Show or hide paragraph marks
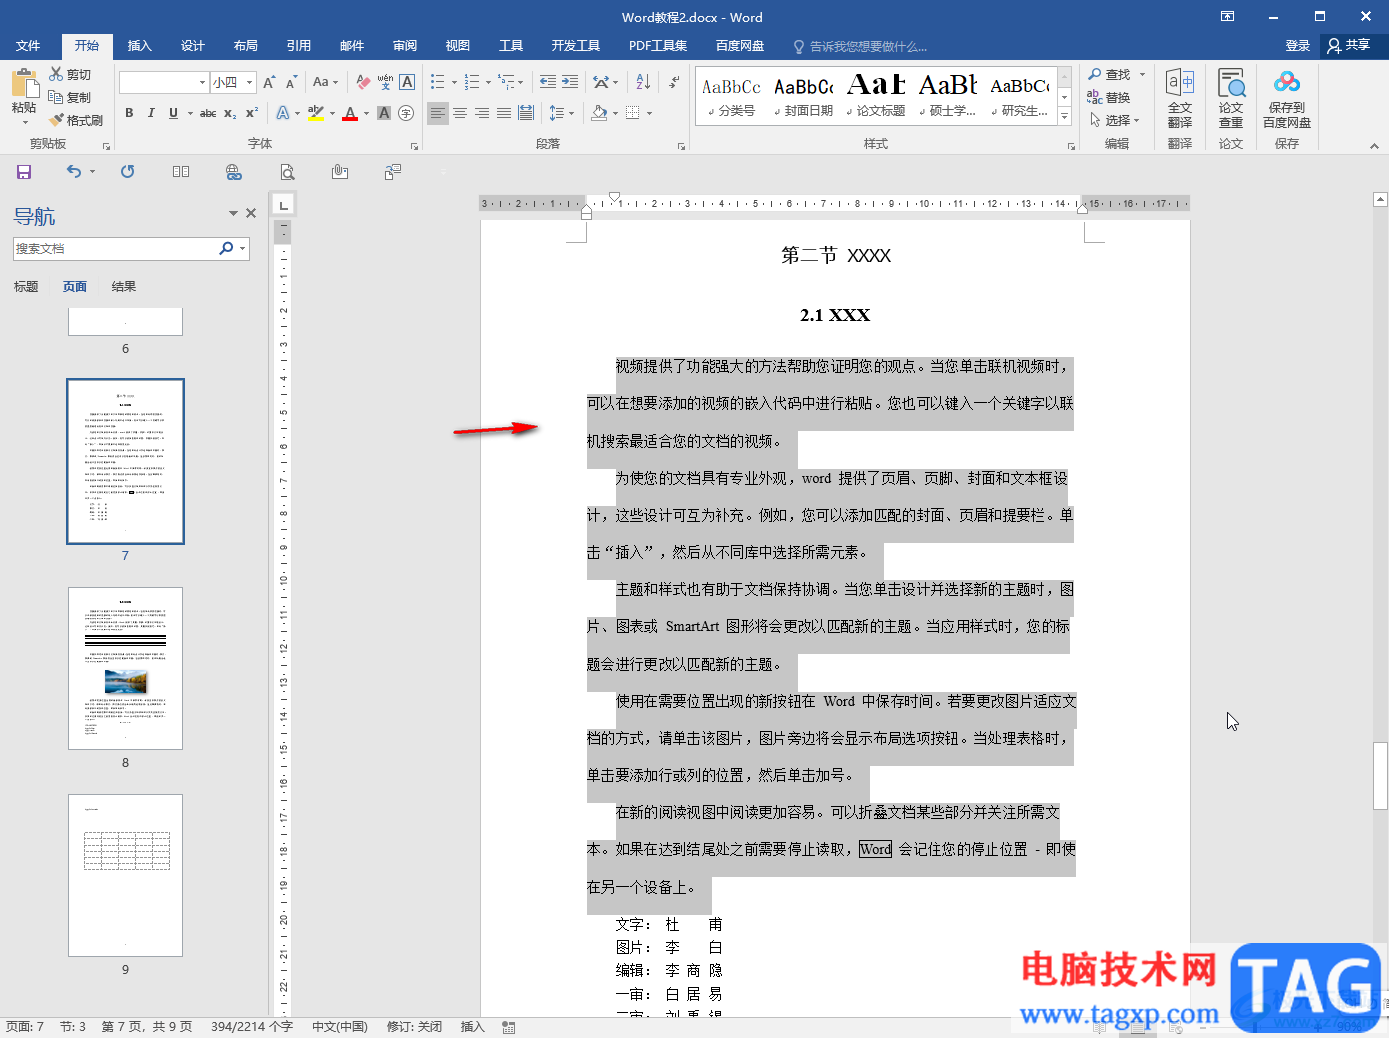Viewport: 1389px width, 1038px height. point(675,82)
